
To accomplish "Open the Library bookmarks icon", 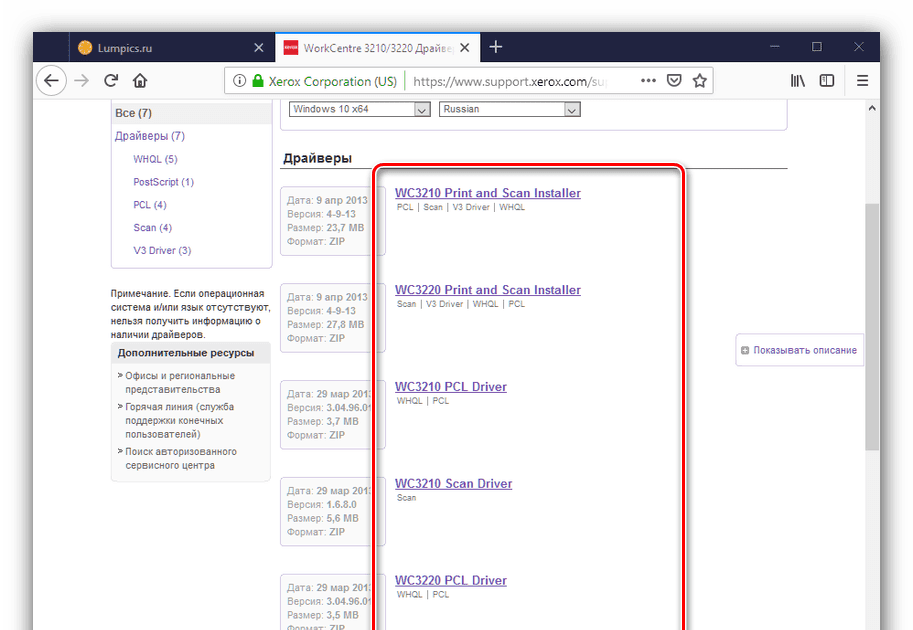I will [x=797, y=80].
